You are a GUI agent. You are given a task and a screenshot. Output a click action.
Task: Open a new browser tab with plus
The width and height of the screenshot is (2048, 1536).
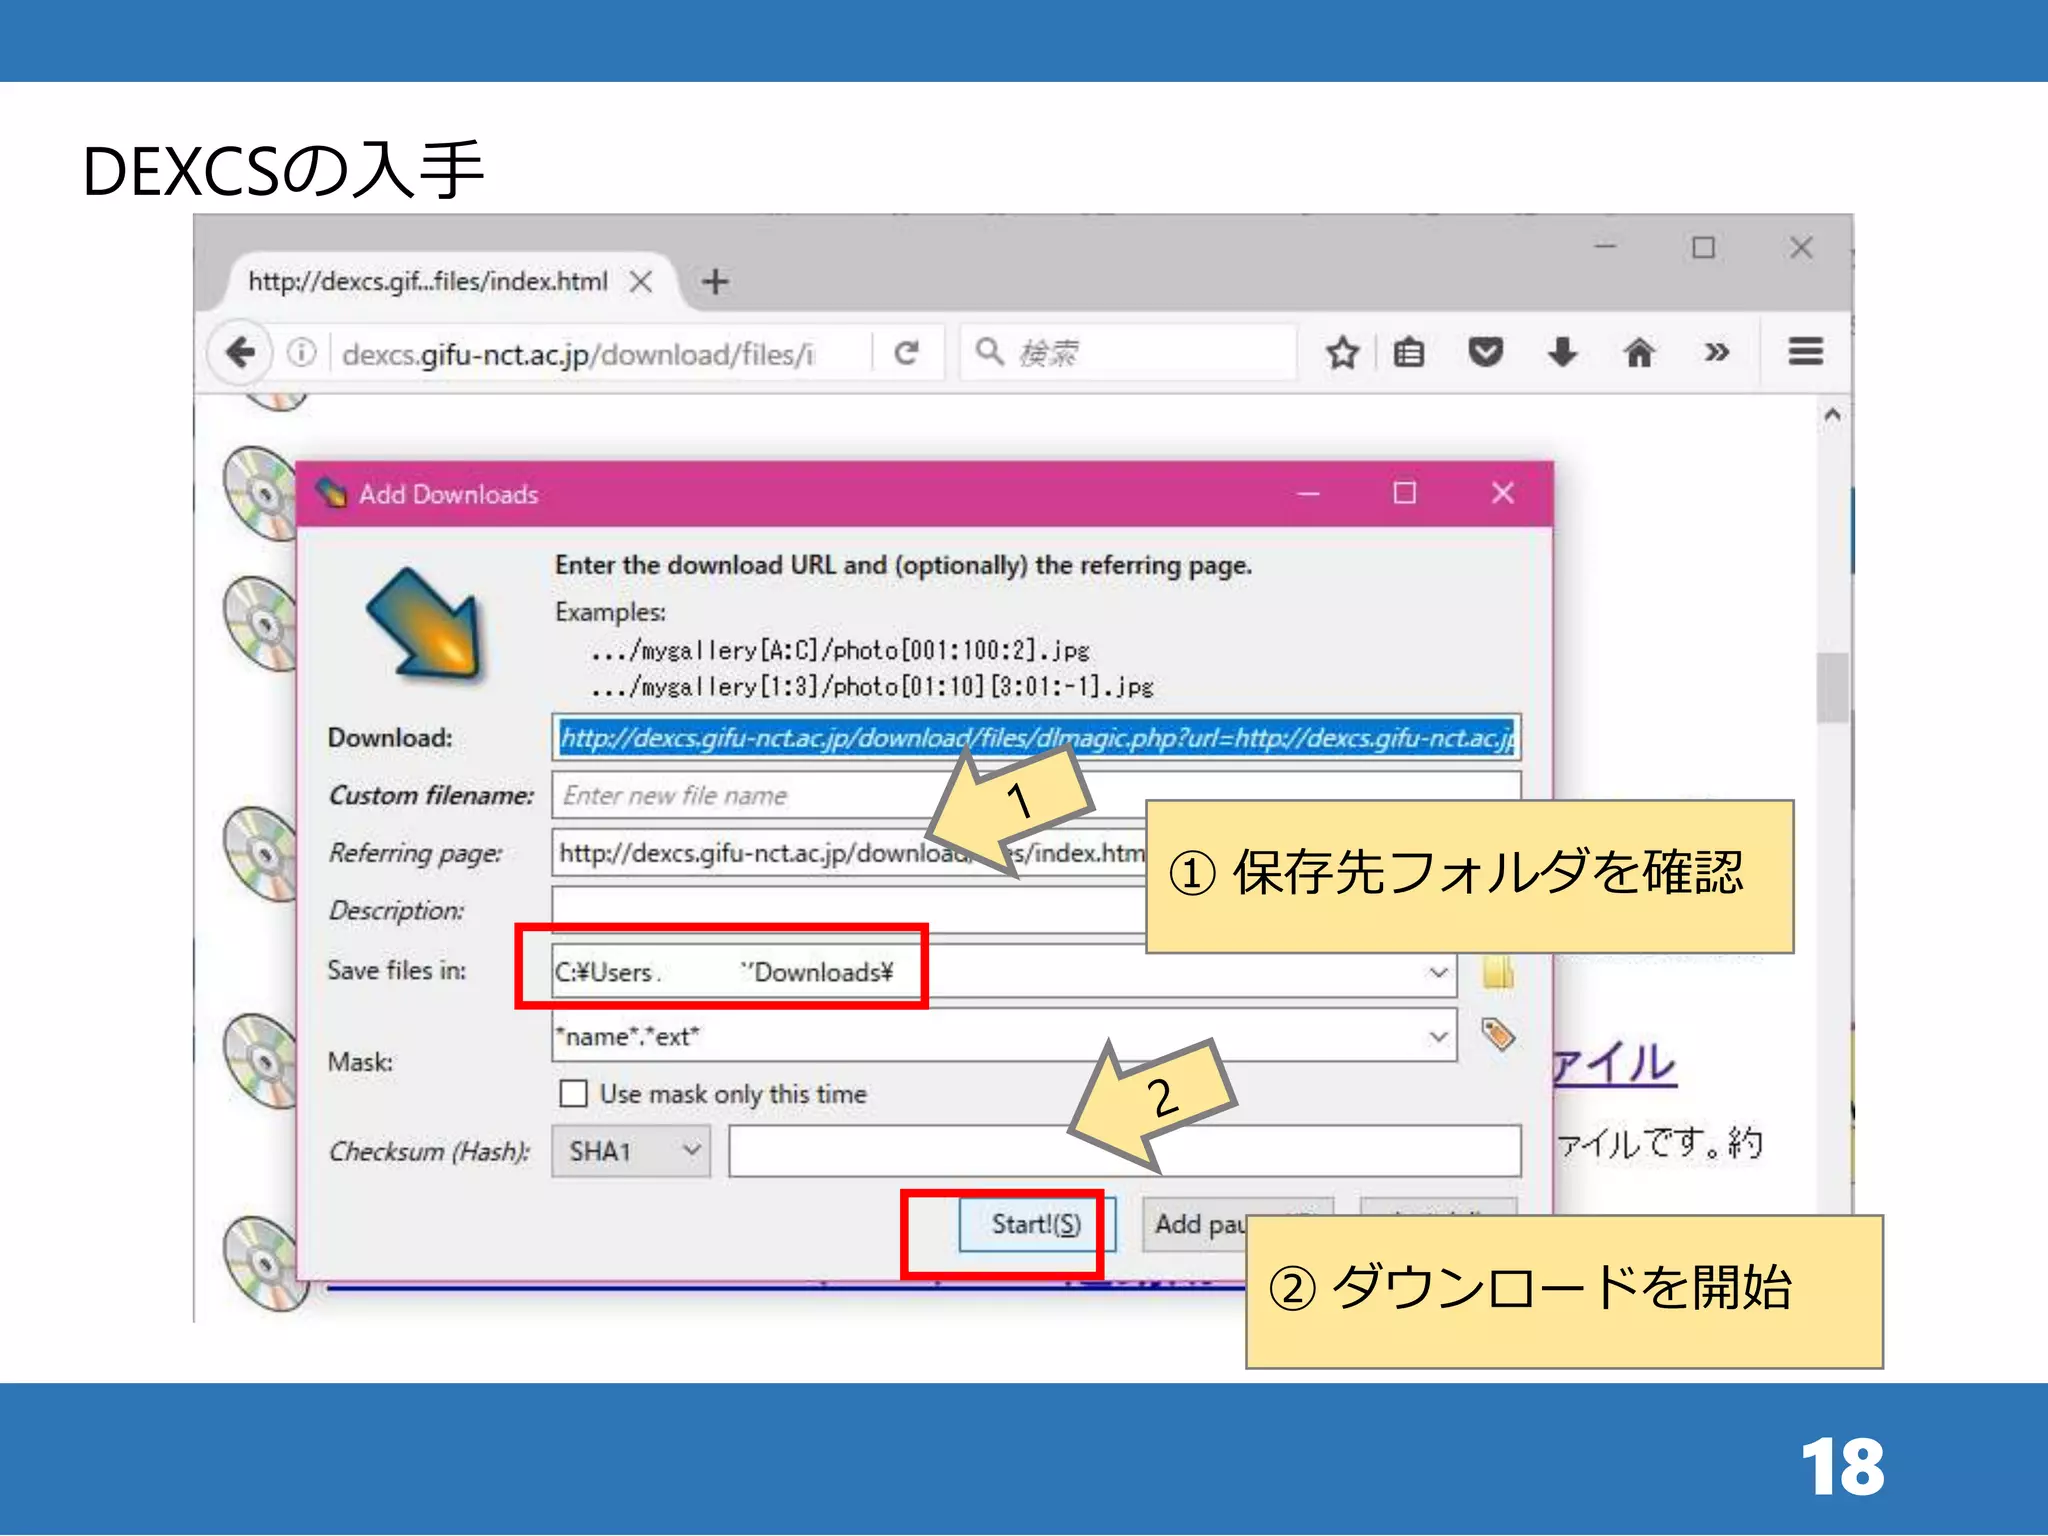715,281
